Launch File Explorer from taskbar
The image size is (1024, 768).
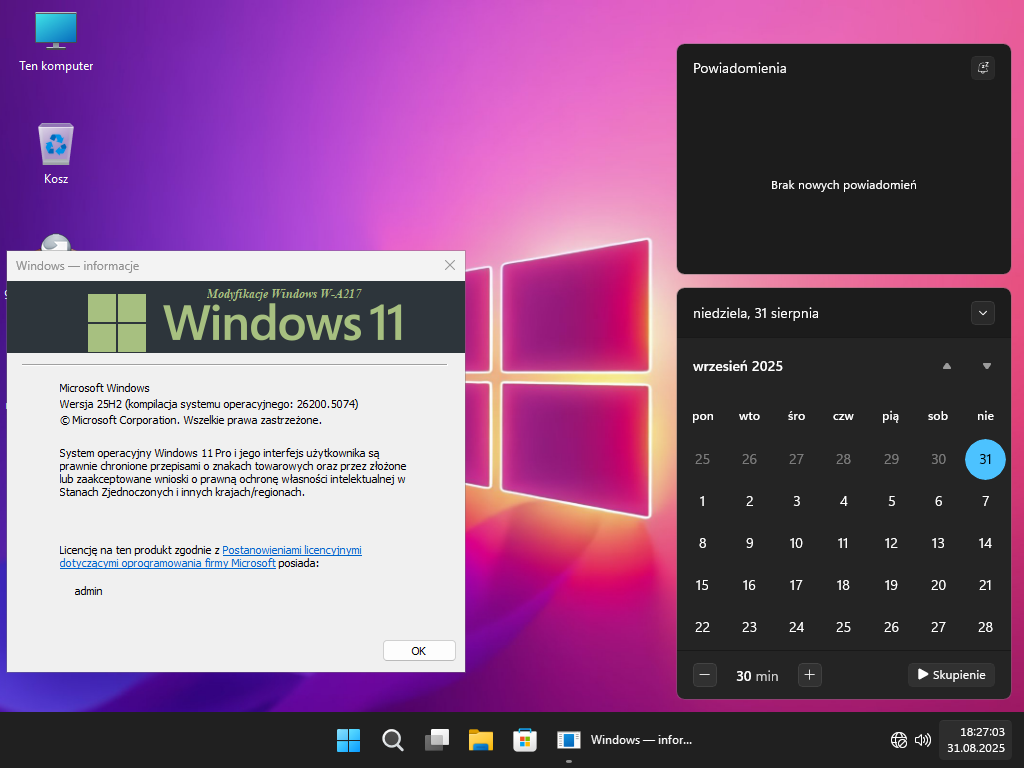point(481,740)
